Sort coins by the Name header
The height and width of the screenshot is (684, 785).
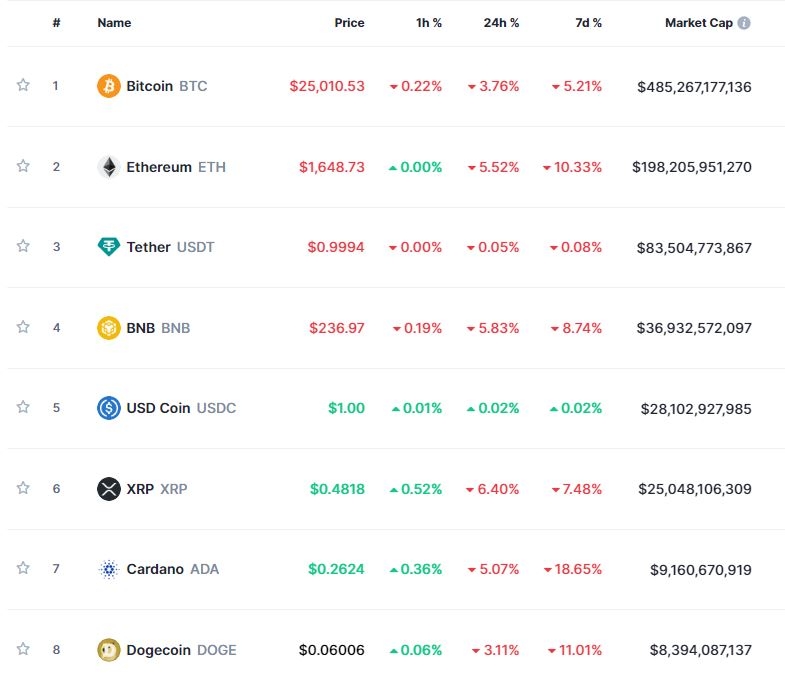114,23
